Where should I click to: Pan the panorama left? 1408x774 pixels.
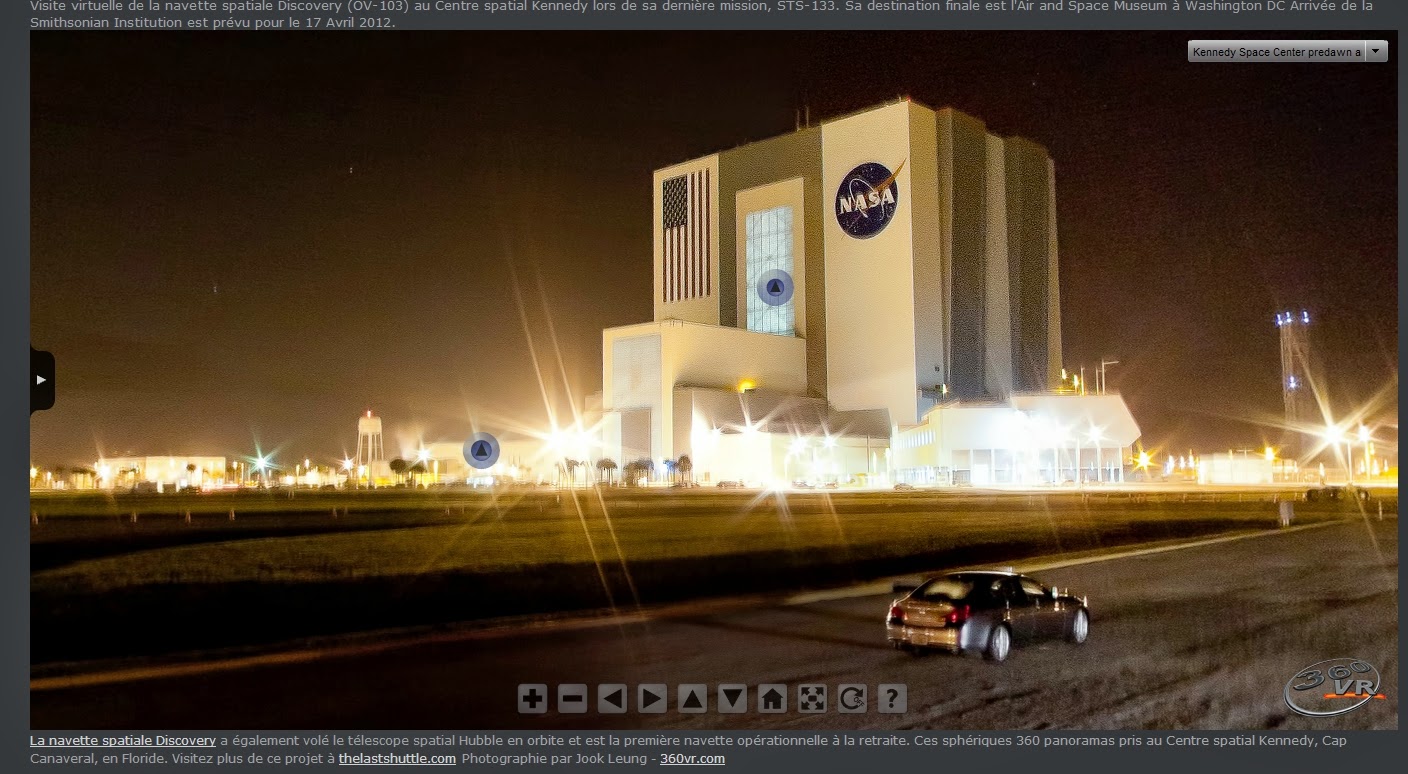tap(612, 698)
